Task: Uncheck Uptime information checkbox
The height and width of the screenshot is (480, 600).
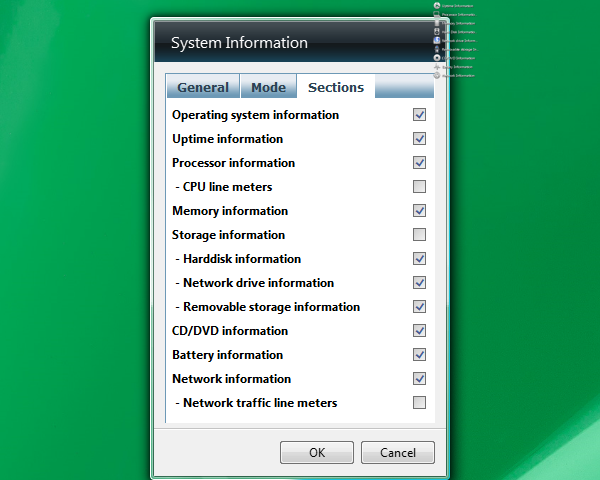Action: click(x=419, y=139)
